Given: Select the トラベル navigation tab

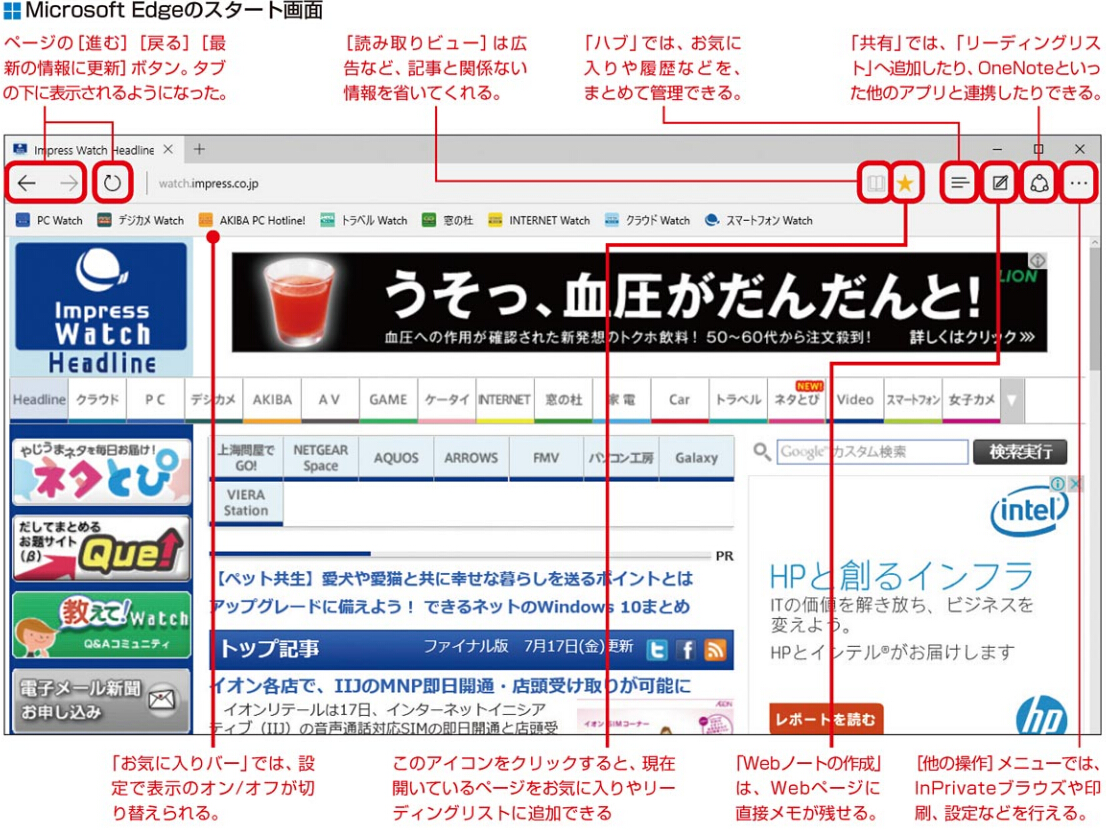Looking at the screenshot, I should pyautogui.click(x=738, y=400).
